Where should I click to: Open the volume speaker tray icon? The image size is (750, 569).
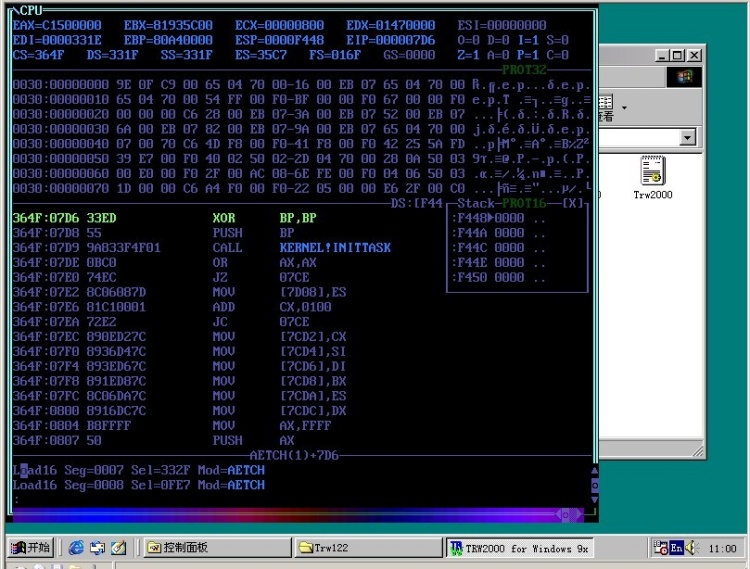[x=692, y=548]
